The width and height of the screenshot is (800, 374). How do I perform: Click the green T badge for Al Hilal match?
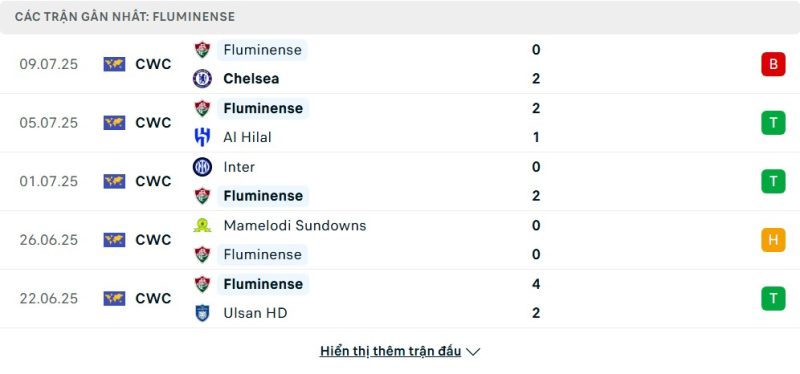click(x=773, y=123)
